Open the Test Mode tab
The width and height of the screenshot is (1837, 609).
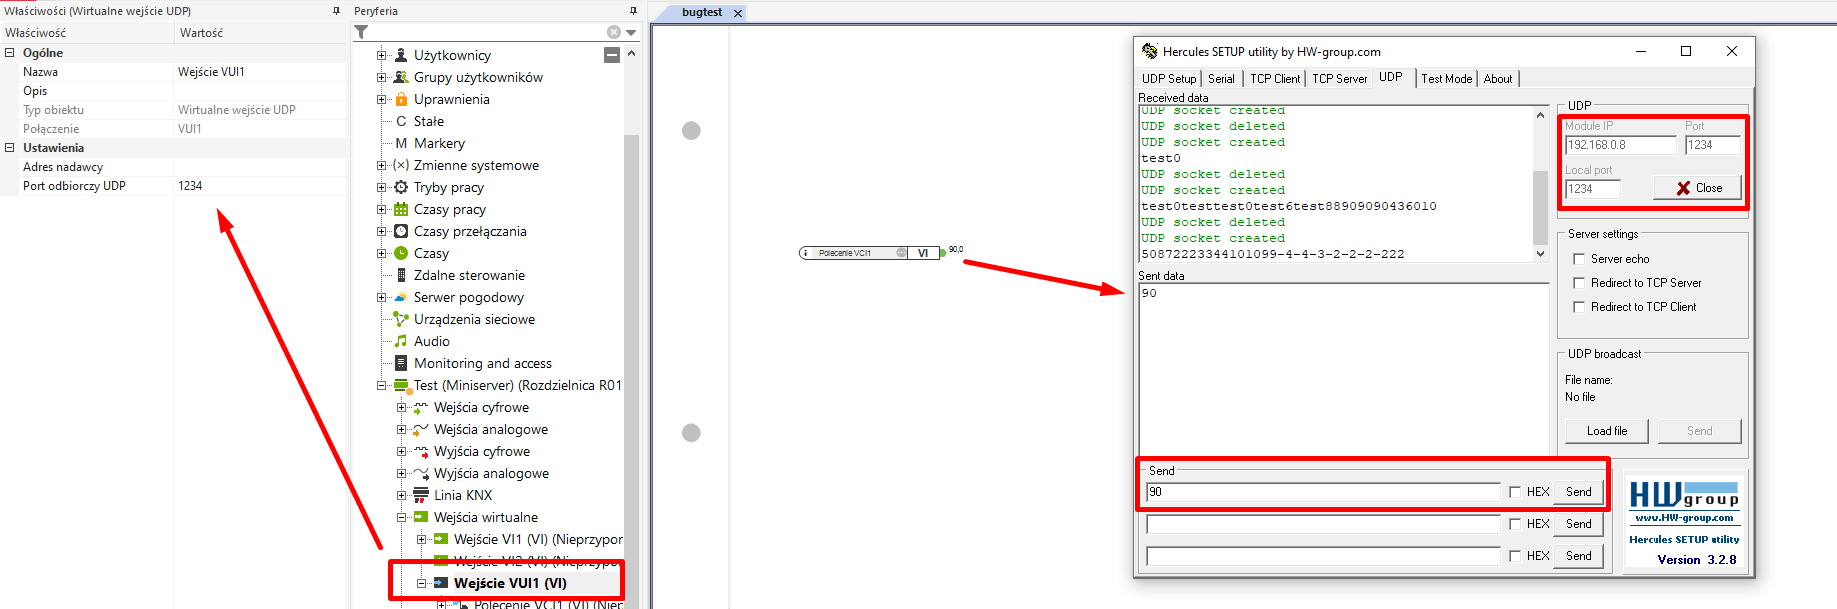pos(1446,79)
